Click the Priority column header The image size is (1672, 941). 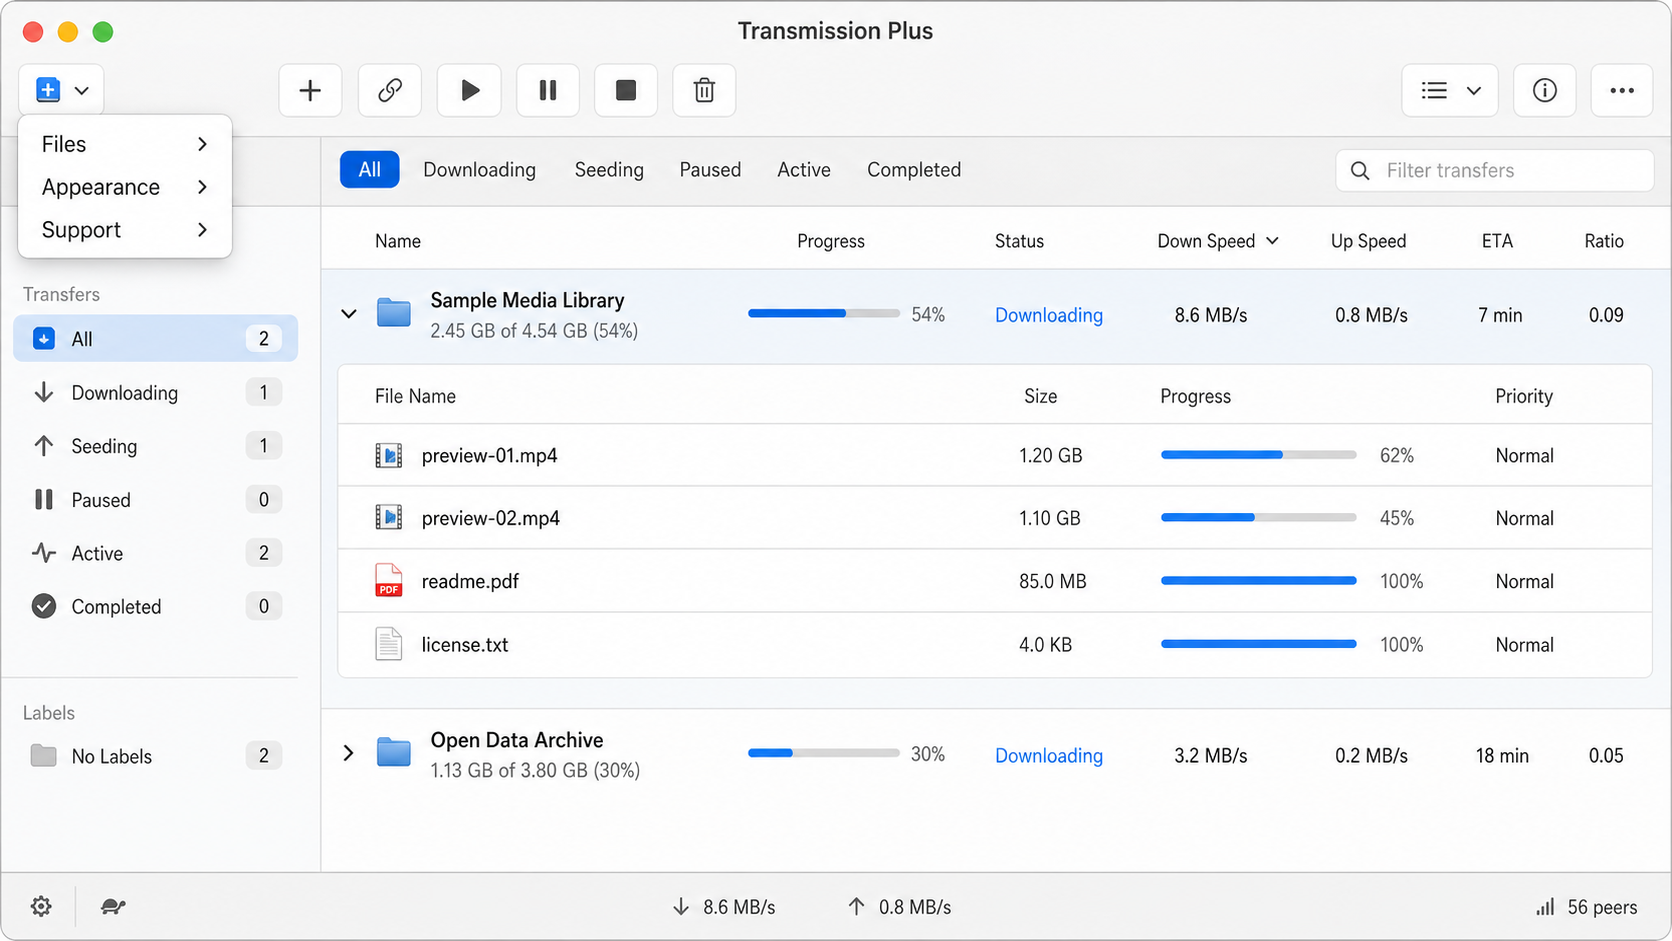point(1524,396)
